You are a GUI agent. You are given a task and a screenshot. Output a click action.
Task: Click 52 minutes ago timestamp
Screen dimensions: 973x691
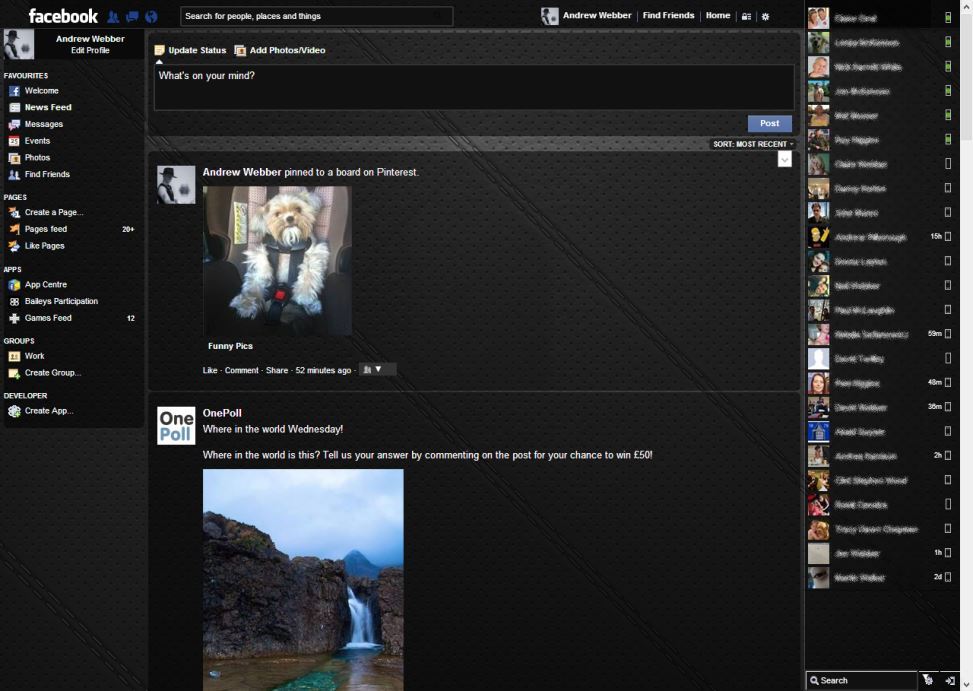click(323, 370)
